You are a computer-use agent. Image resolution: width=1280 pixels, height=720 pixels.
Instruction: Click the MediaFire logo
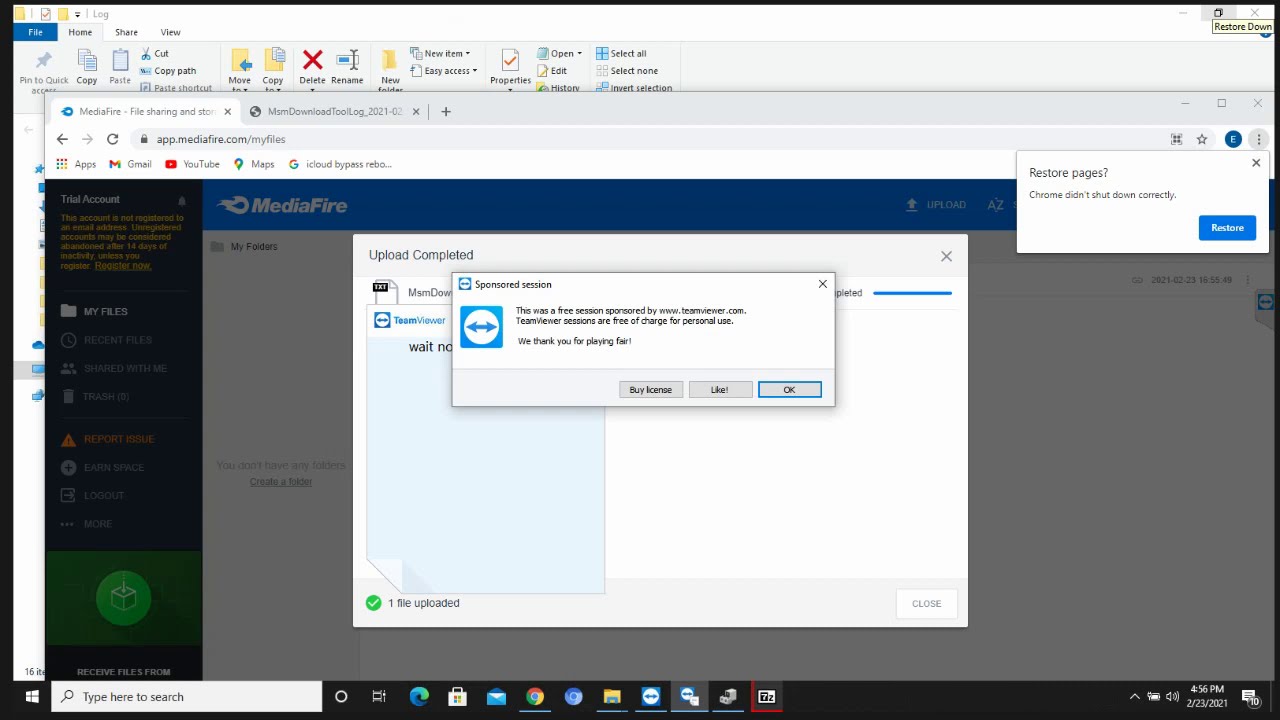[283, 205]
